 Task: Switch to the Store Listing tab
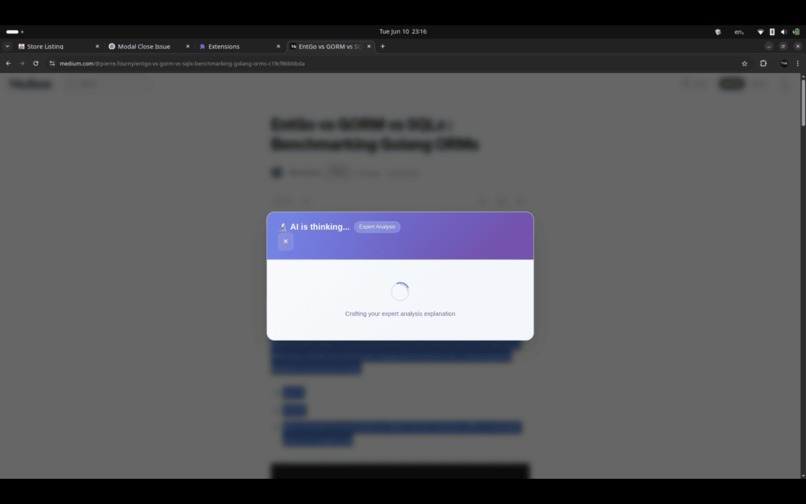[59, 46]
